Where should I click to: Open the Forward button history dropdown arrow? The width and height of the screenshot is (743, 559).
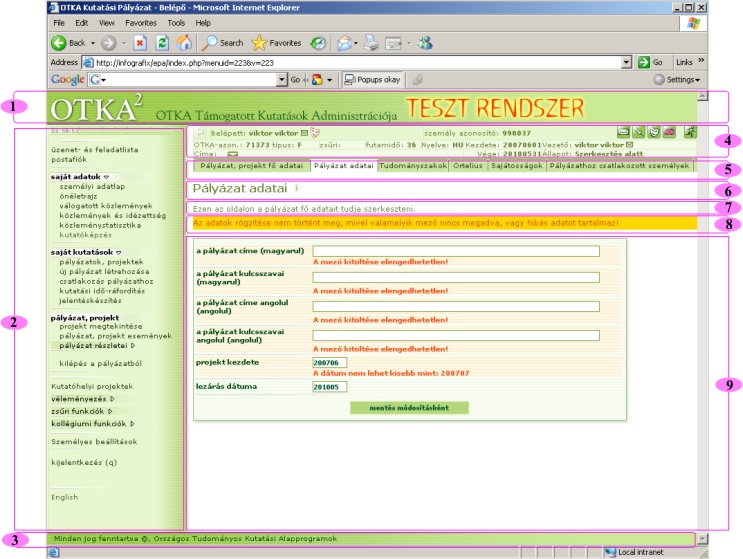(124, 43)
